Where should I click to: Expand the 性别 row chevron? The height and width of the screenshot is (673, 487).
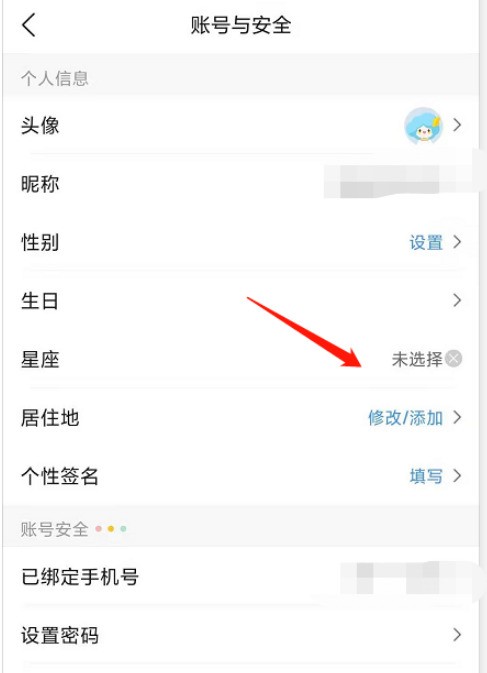pyautogui.click(x=457, y=242)
